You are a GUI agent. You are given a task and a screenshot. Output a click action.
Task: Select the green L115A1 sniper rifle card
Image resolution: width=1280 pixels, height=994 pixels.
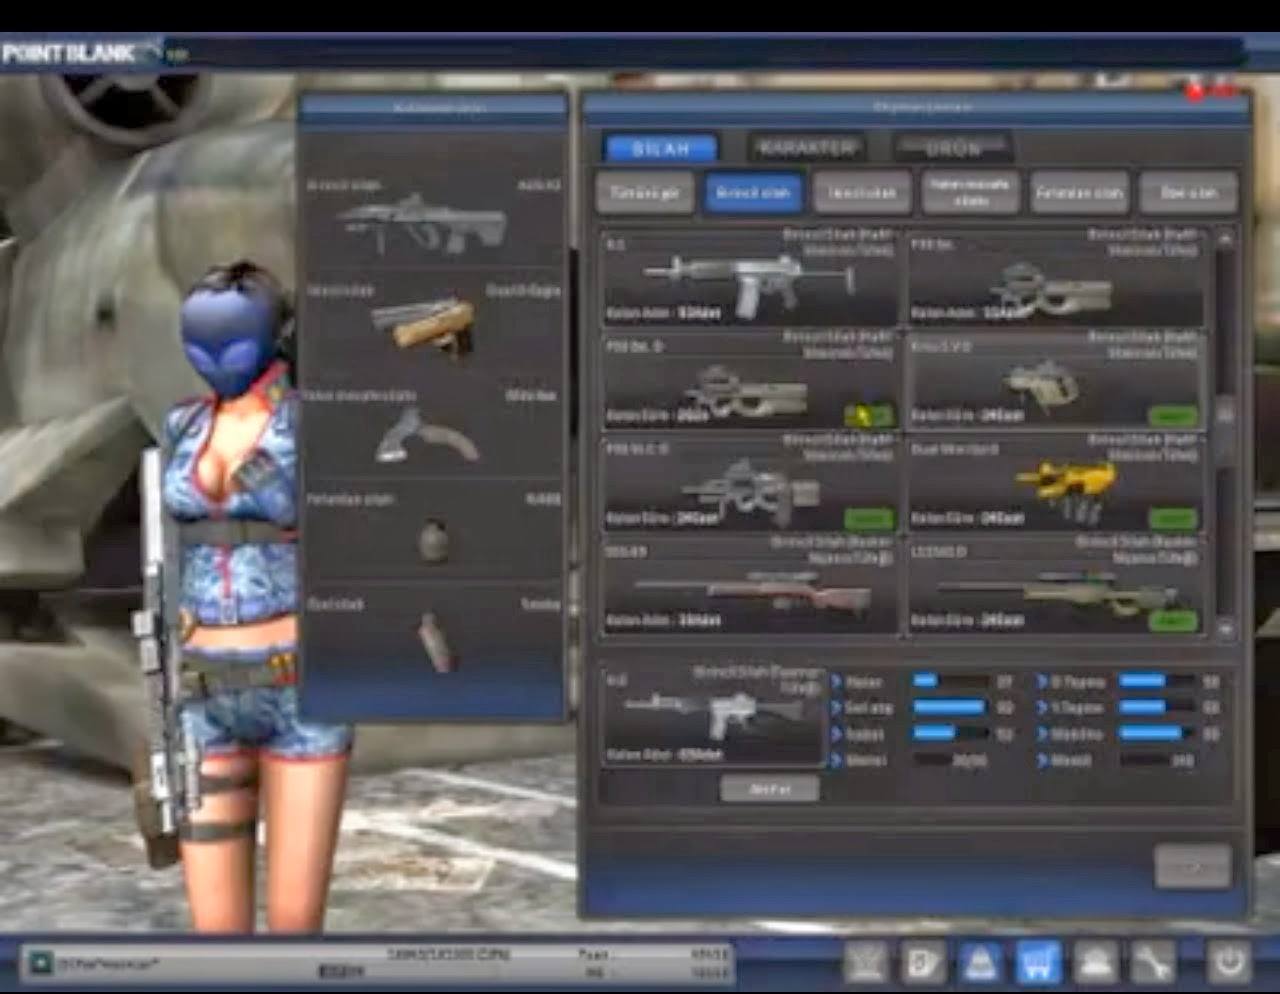coord(1056,586)
